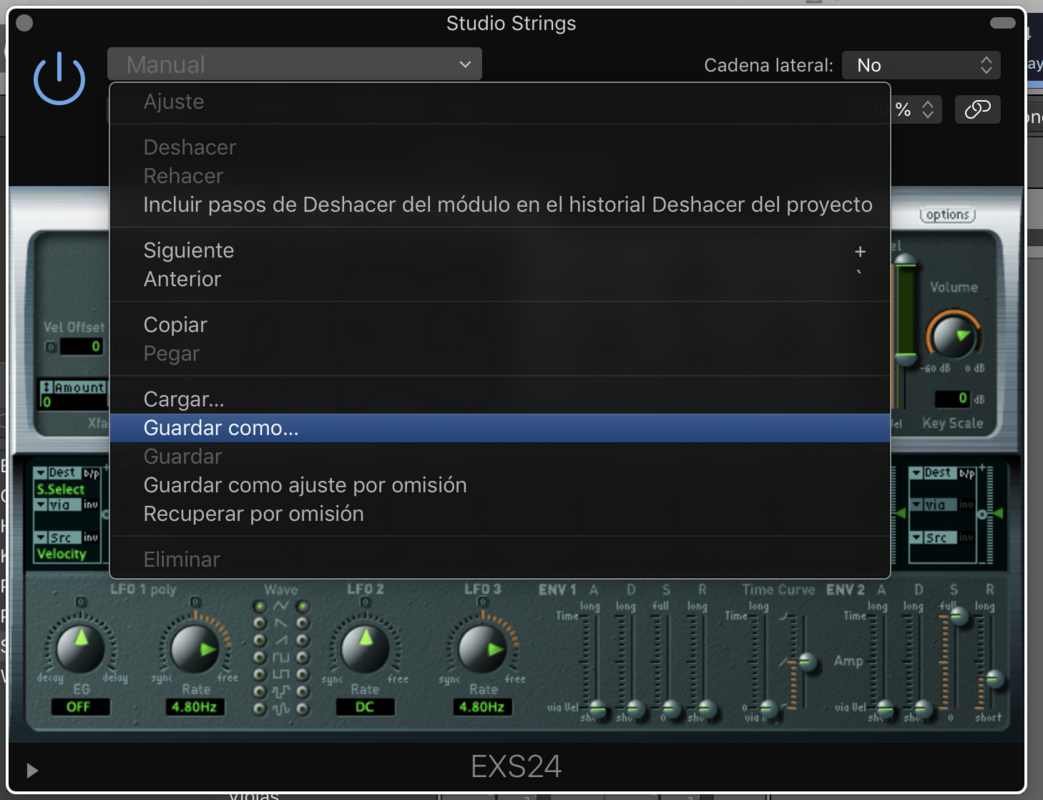Screen dimensions: 1043x800
Task: Click the Vel Offset value field
Action: (x=80, y=346)
